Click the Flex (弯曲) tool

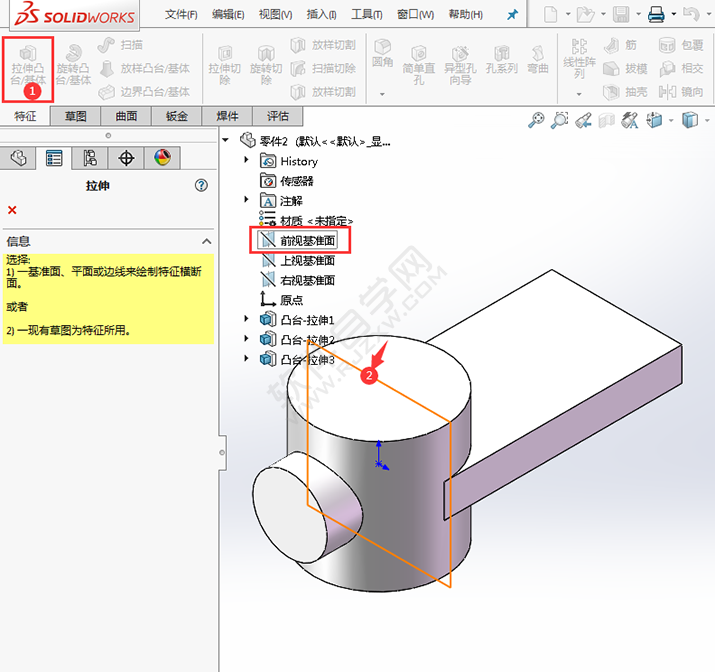pos(538,61)
